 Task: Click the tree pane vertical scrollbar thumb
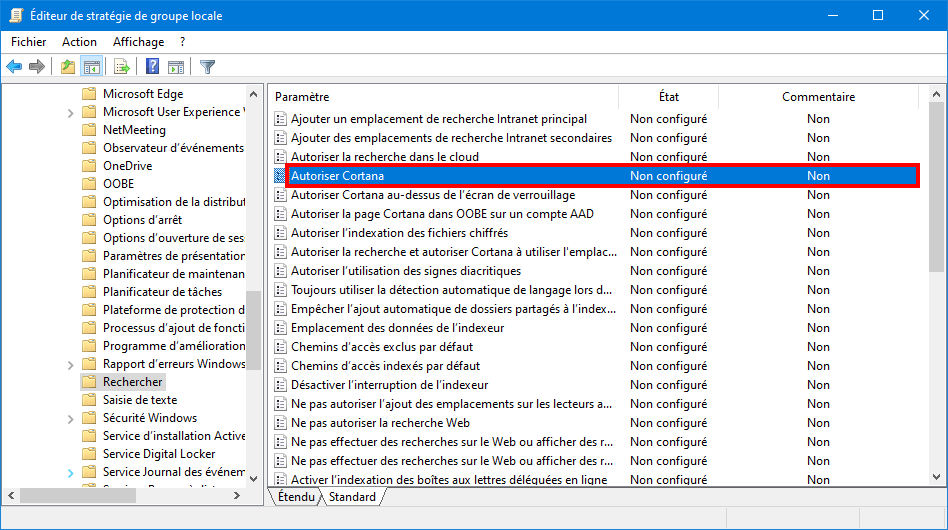(x=253, y=331)
